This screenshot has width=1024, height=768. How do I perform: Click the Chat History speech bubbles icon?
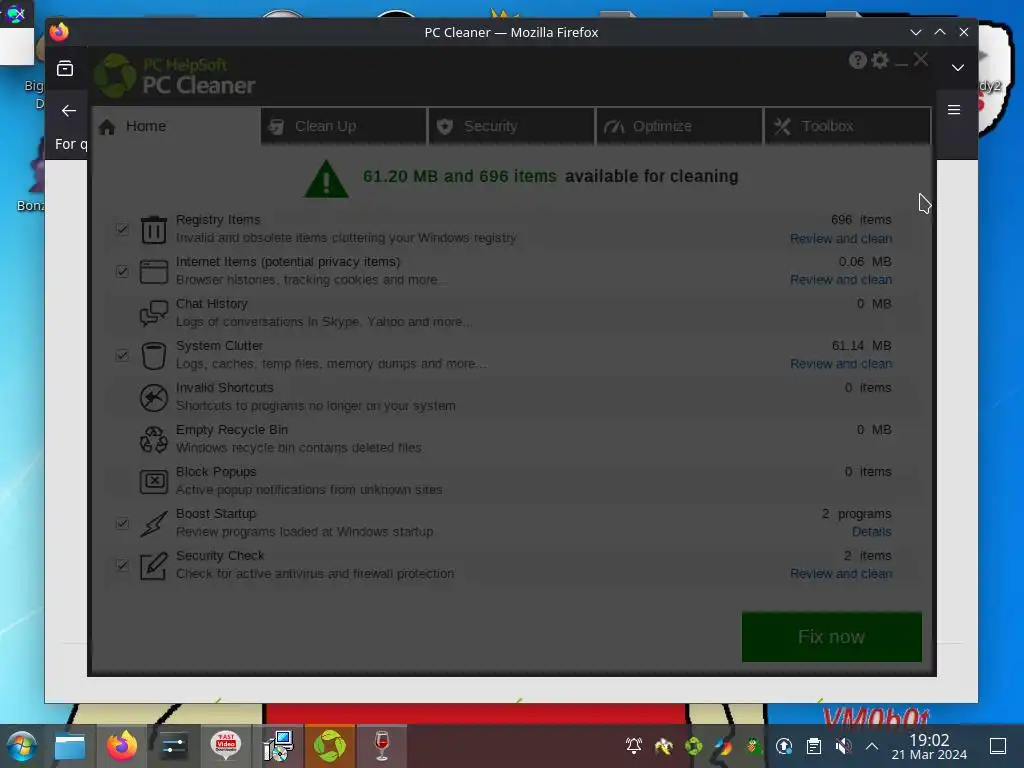154,313
